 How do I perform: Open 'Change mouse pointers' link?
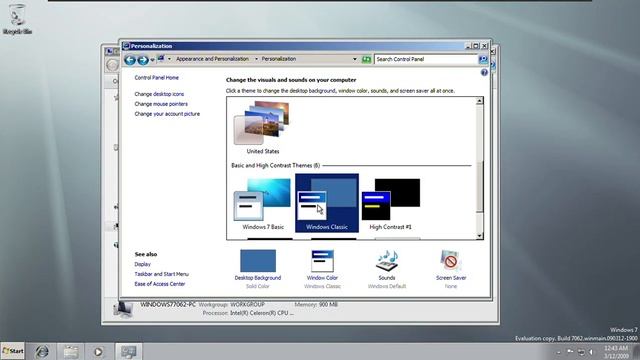click(x=161, y=104)
